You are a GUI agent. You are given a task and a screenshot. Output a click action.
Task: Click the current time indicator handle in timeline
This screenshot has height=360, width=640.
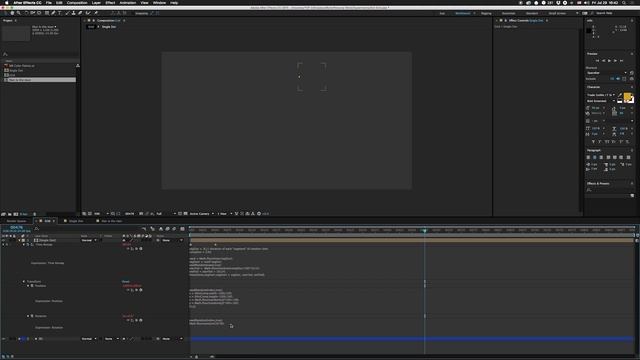click(424, 231)
